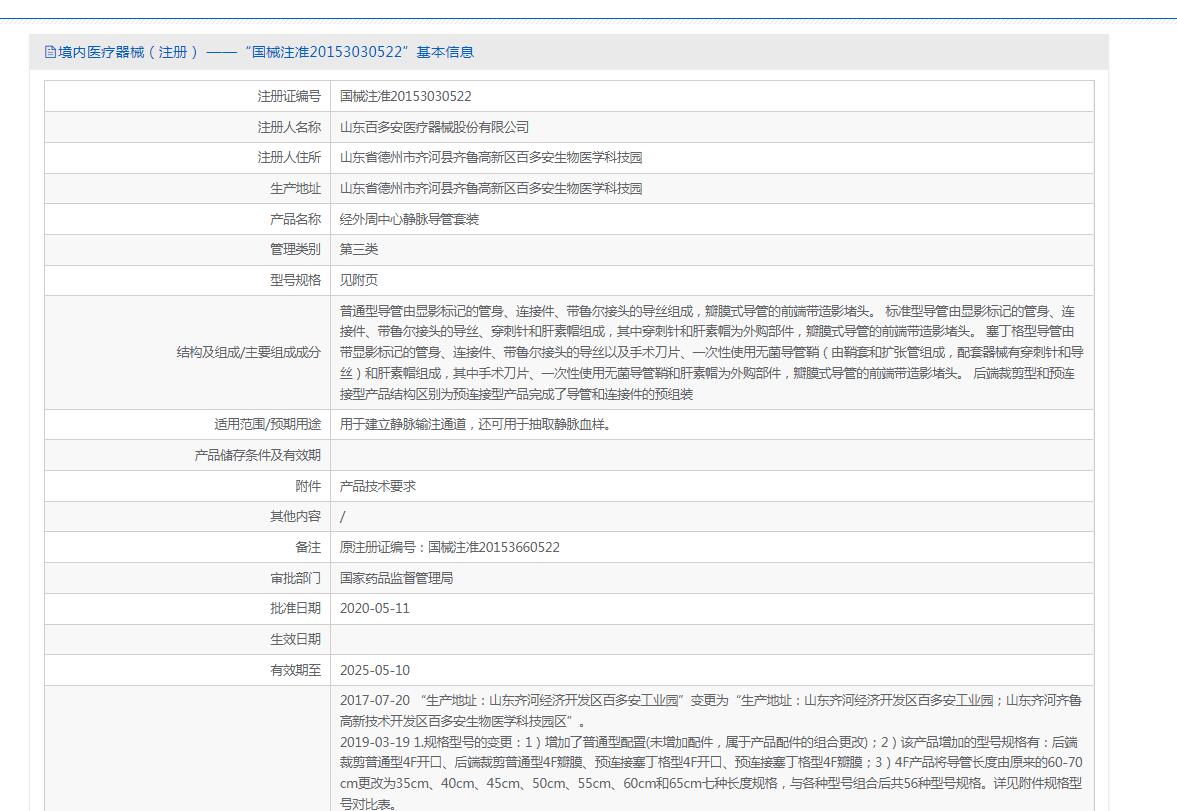This screenshot has width=1177, height=811.
Task: Click the 注册人住所 label cell
Action: (188, 158)
